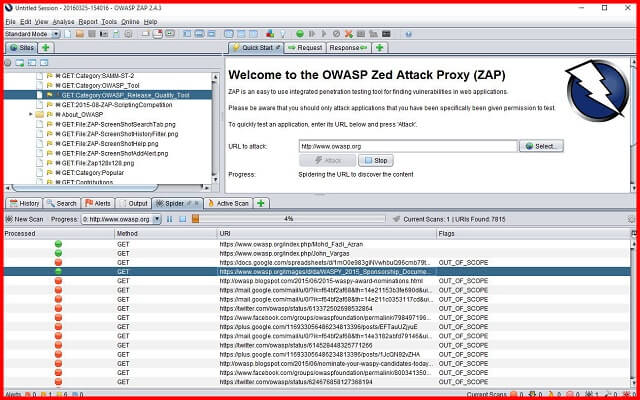Select GET:Category:OWASP_Tool tree node
Viewport: 640px width, 400px height.
(100, 85)
